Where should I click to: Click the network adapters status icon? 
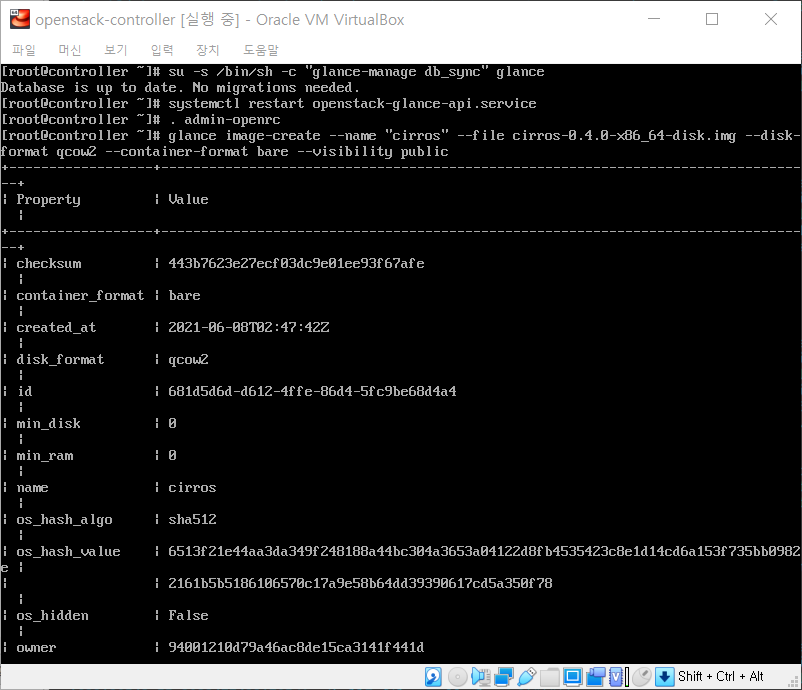[504, 677]
